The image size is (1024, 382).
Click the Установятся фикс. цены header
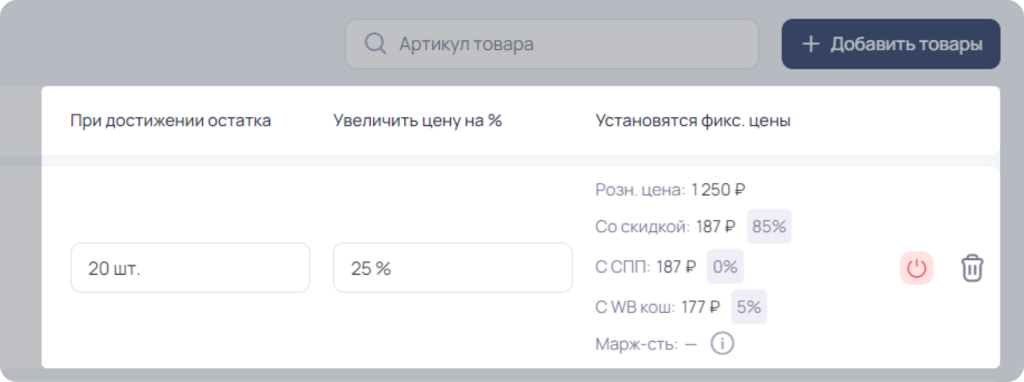(693, 121)
